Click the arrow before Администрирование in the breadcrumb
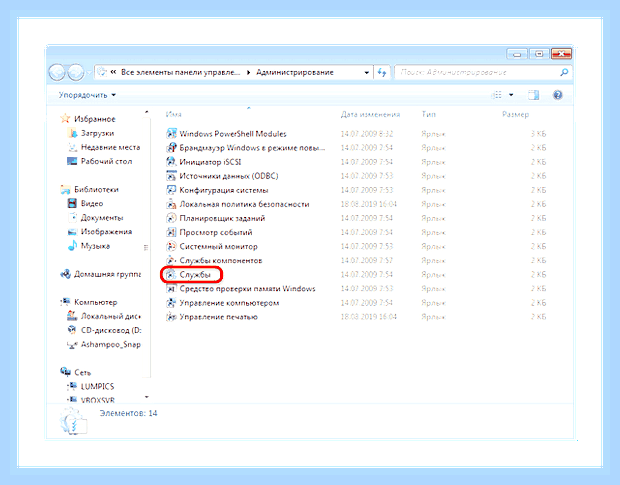The height and width of the screenshot is (485, 620). click(248, 72)
